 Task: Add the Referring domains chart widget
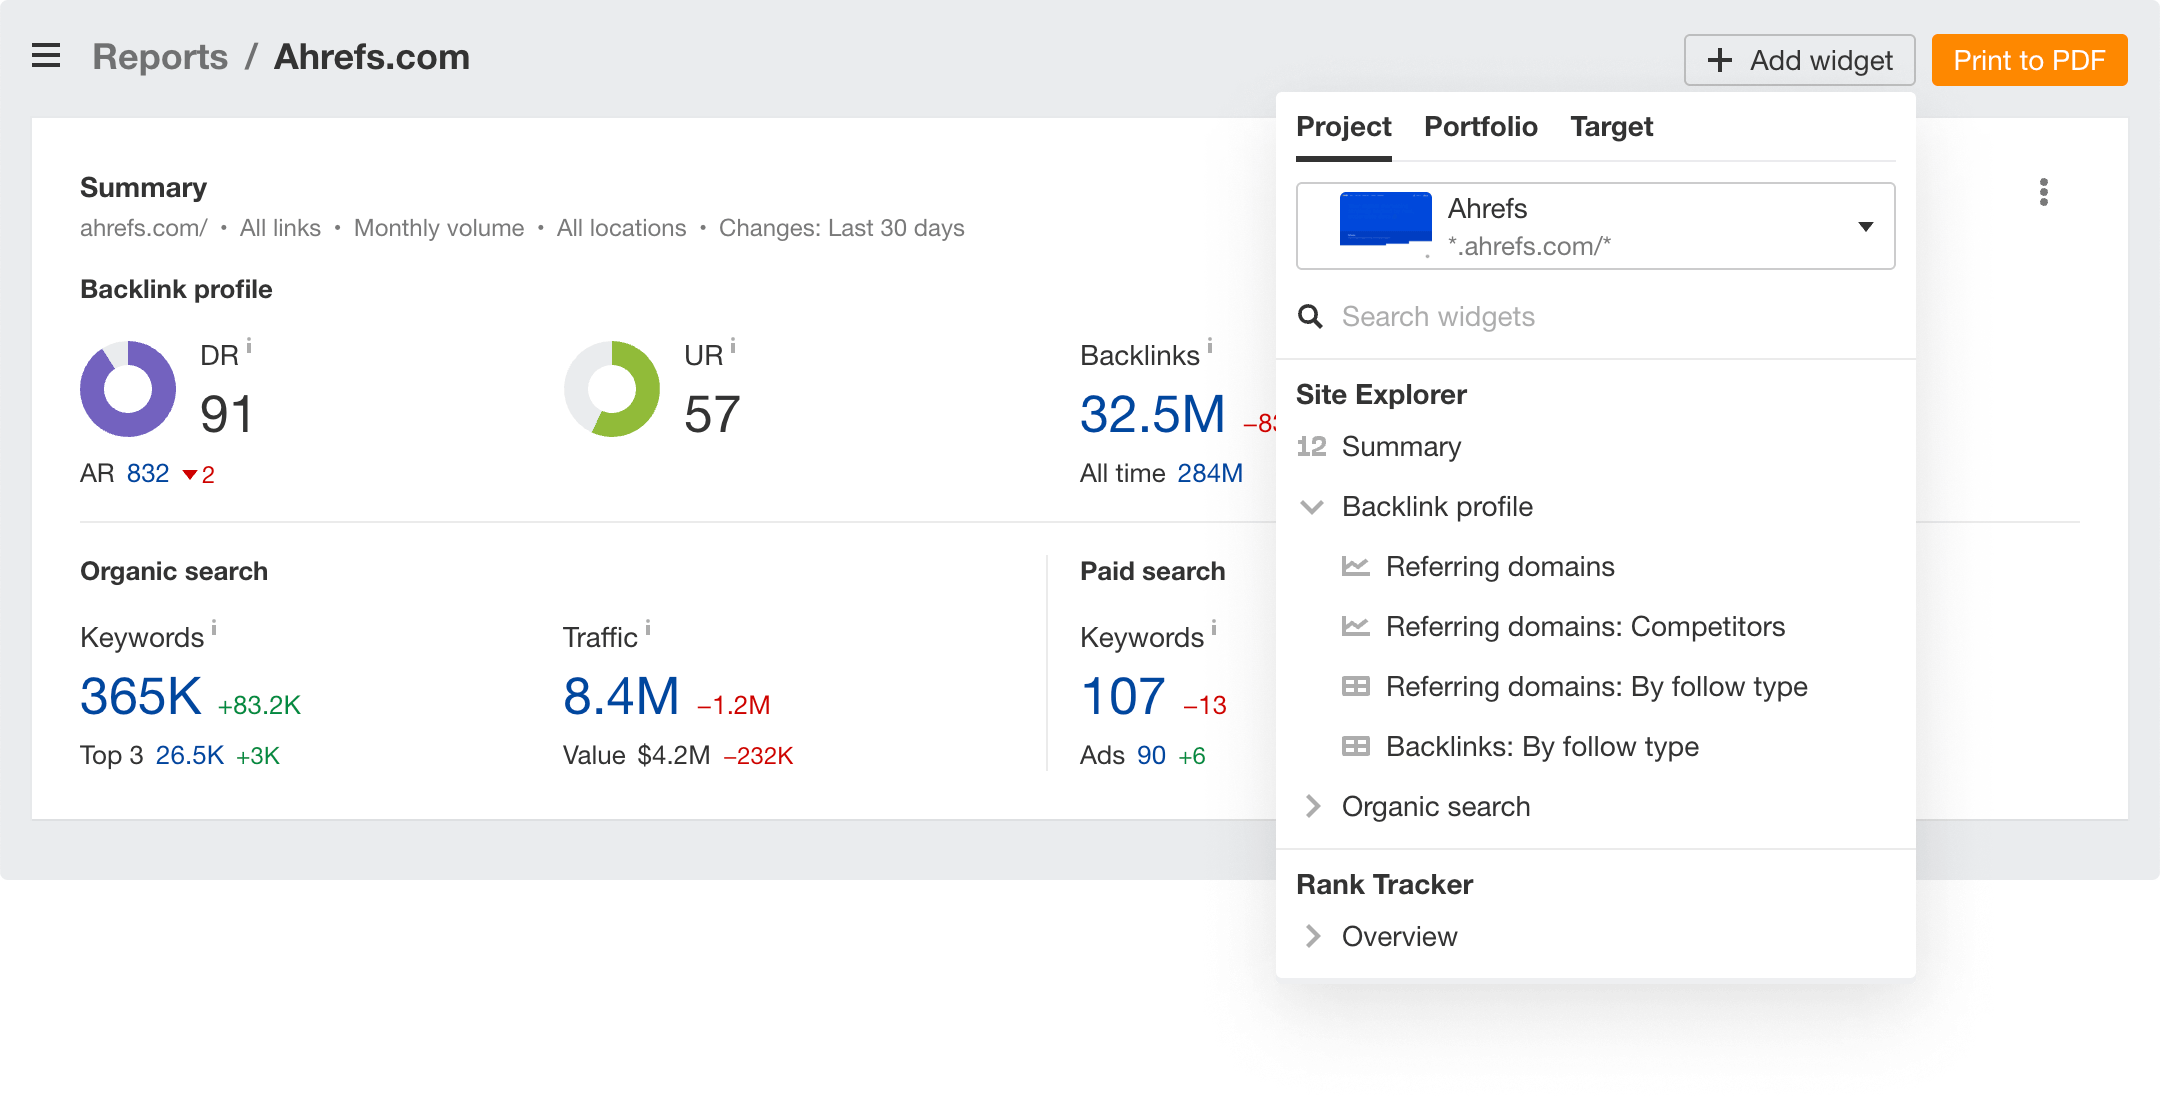click(1595, 567)
